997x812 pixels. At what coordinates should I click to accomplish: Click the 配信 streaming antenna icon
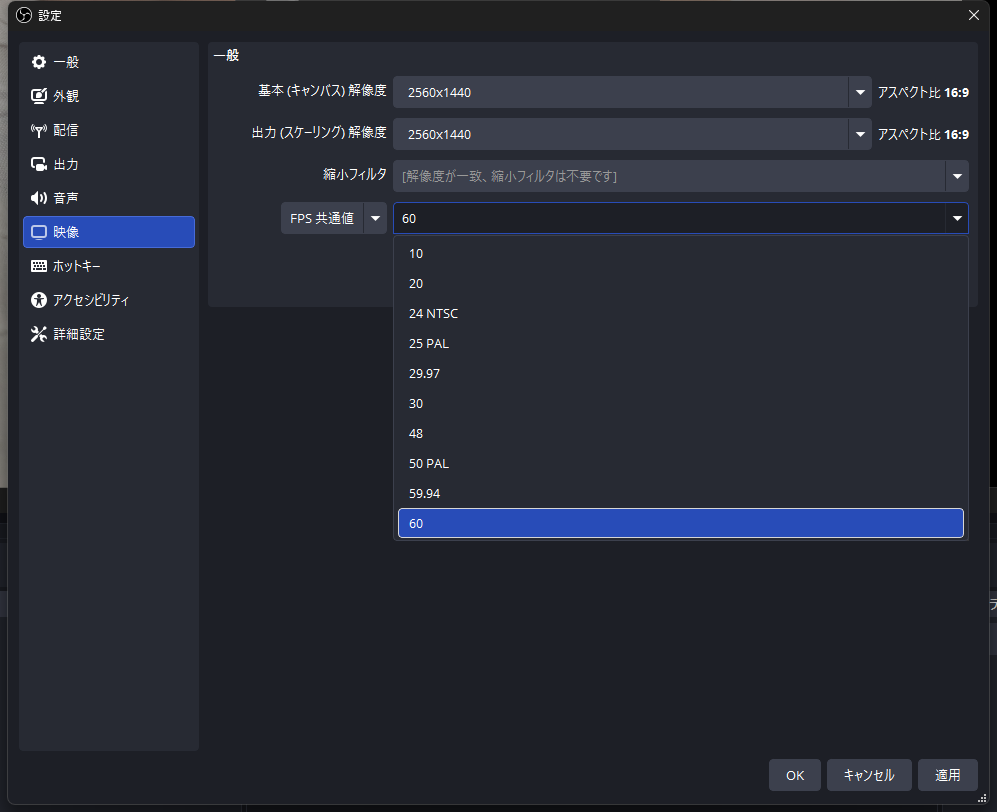39,130
